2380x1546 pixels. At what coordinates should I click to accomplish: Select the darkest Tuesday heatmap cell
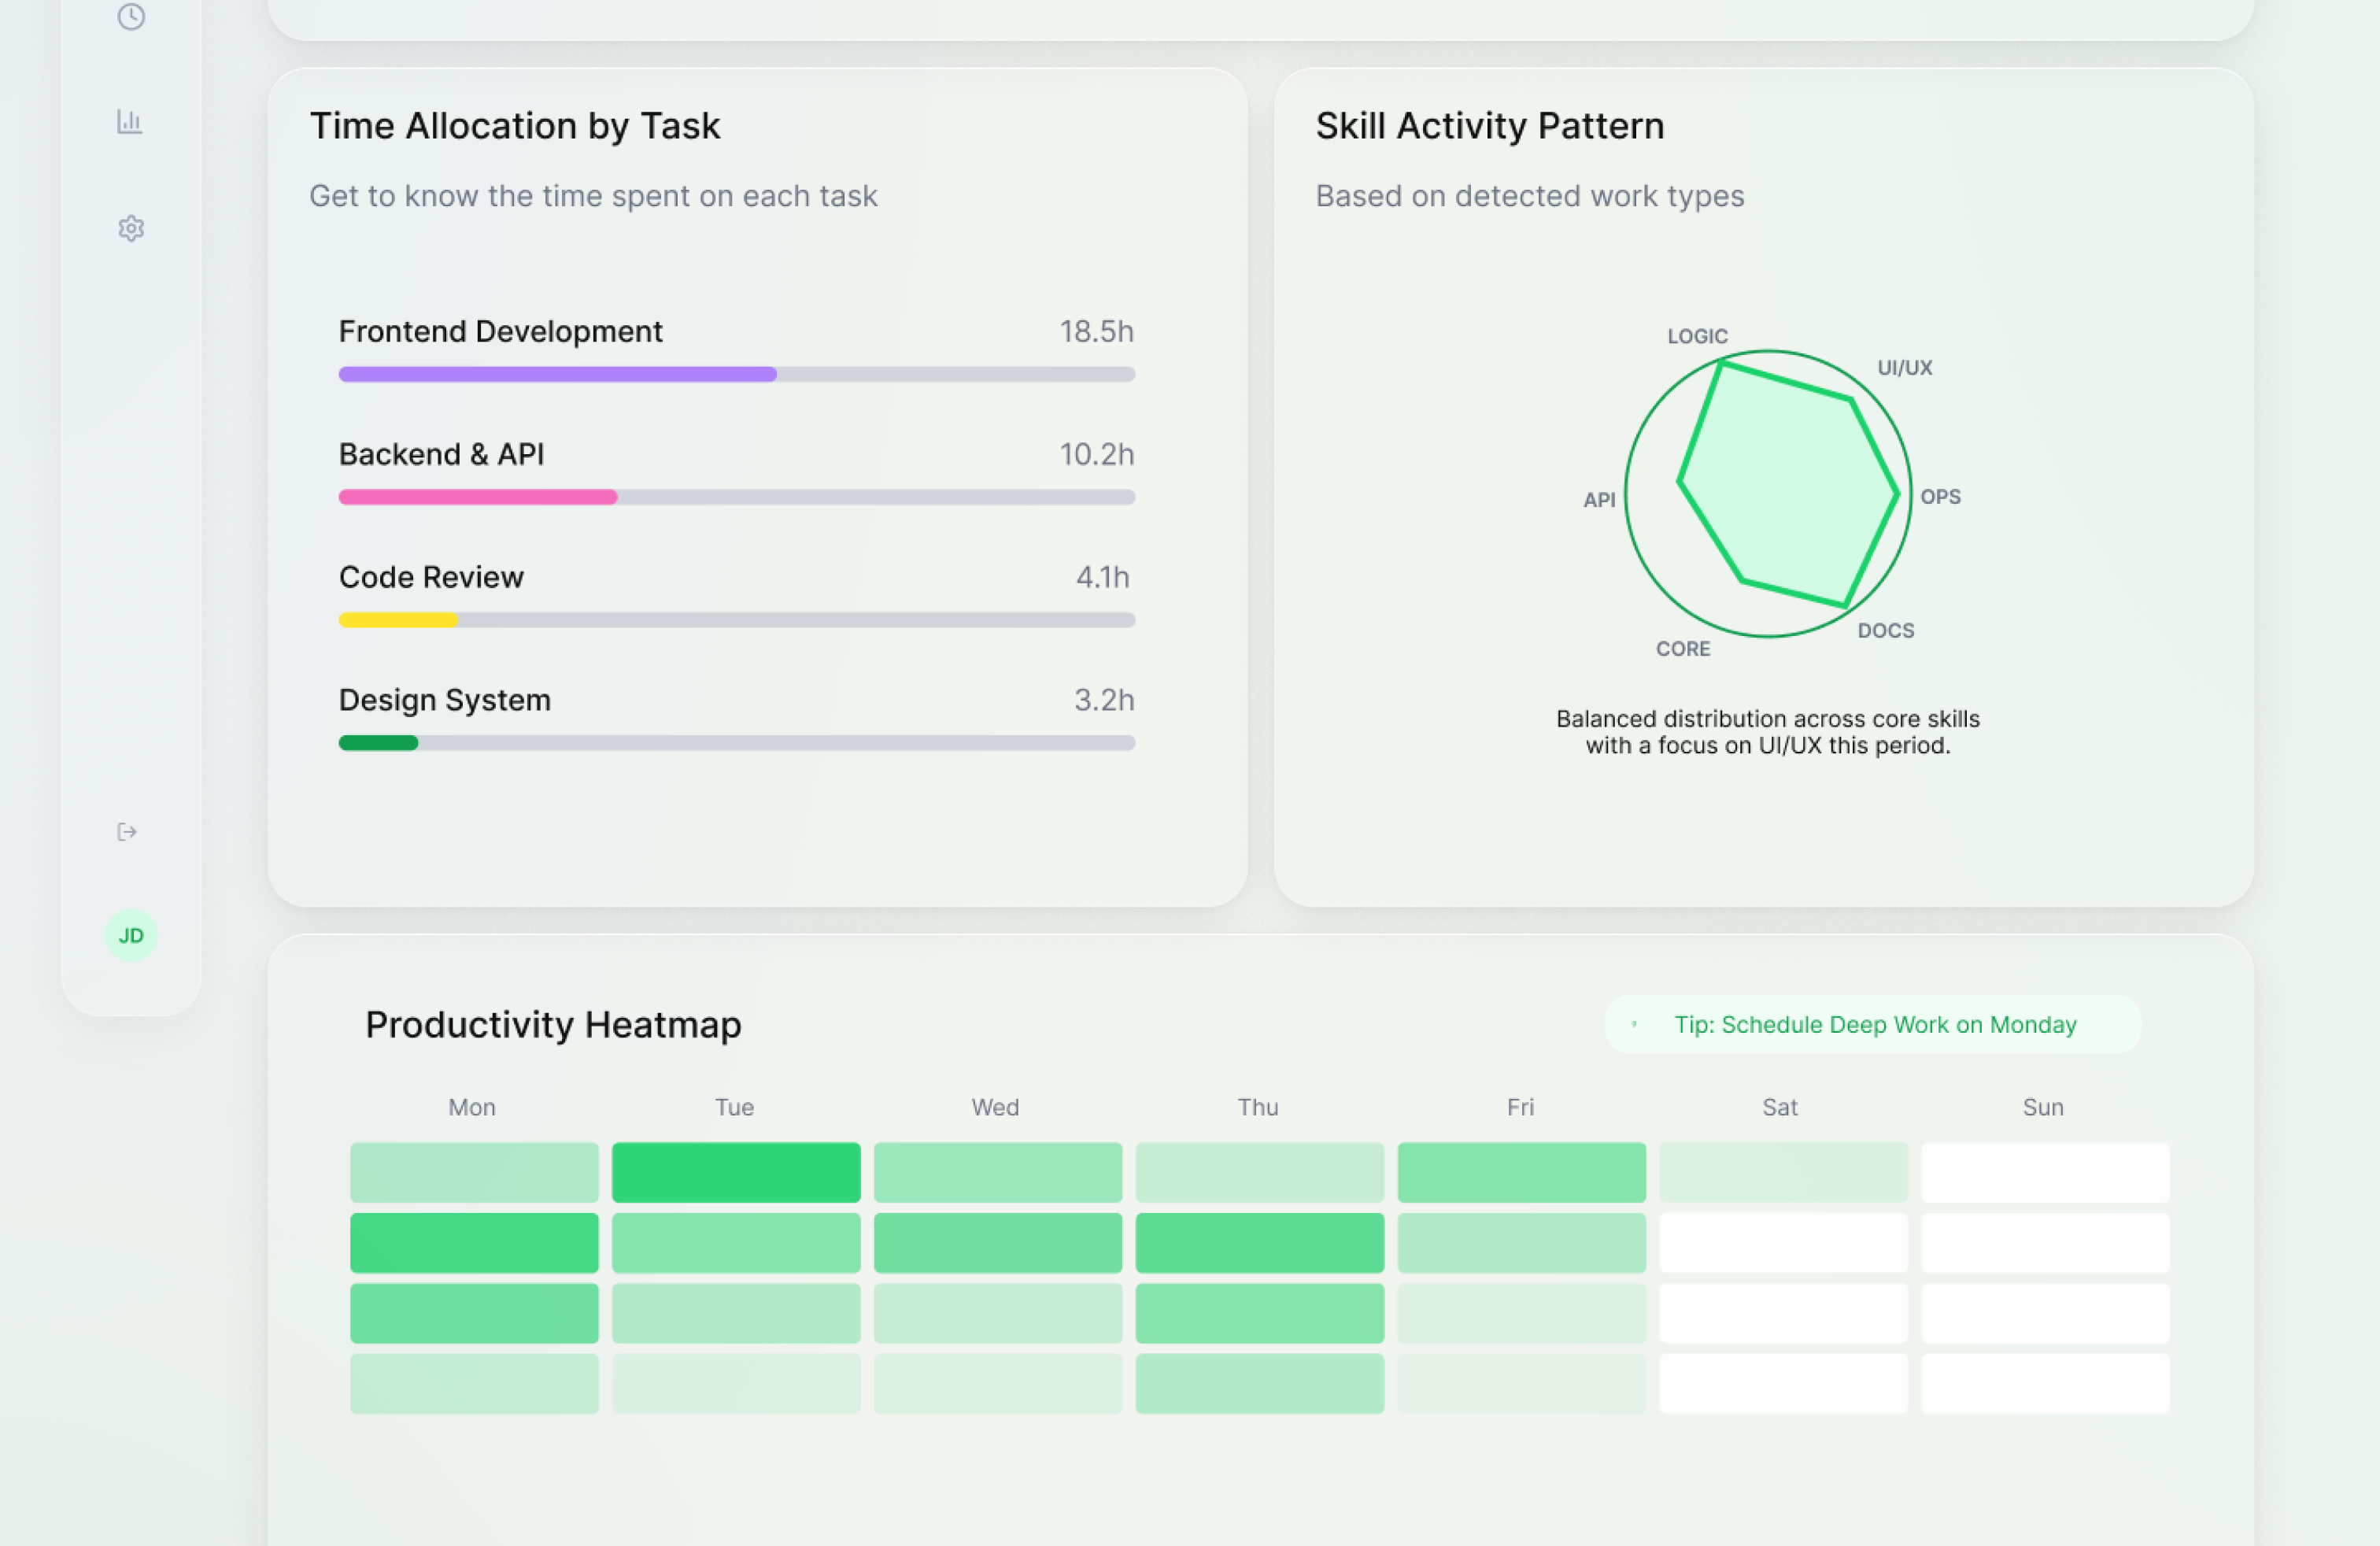tap(736, 1172)
